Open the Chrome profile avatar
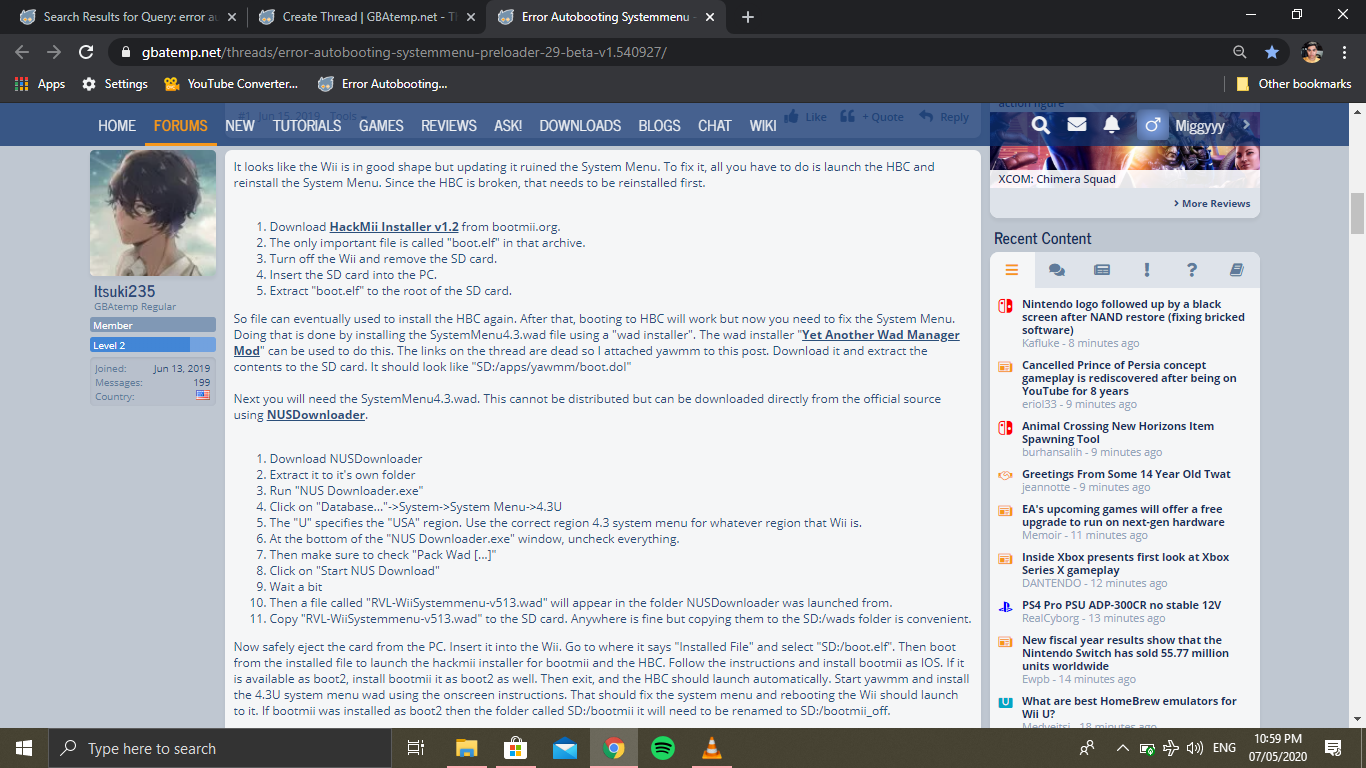1366x768 pixels. pos(1312,52)
